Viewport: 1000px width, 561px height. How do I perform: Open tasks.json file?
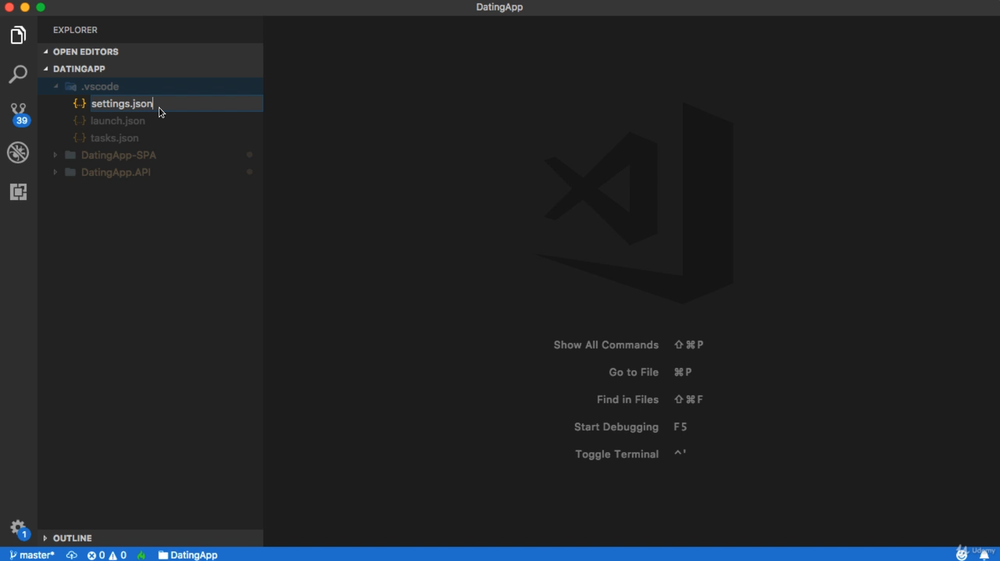click(114, 138)
